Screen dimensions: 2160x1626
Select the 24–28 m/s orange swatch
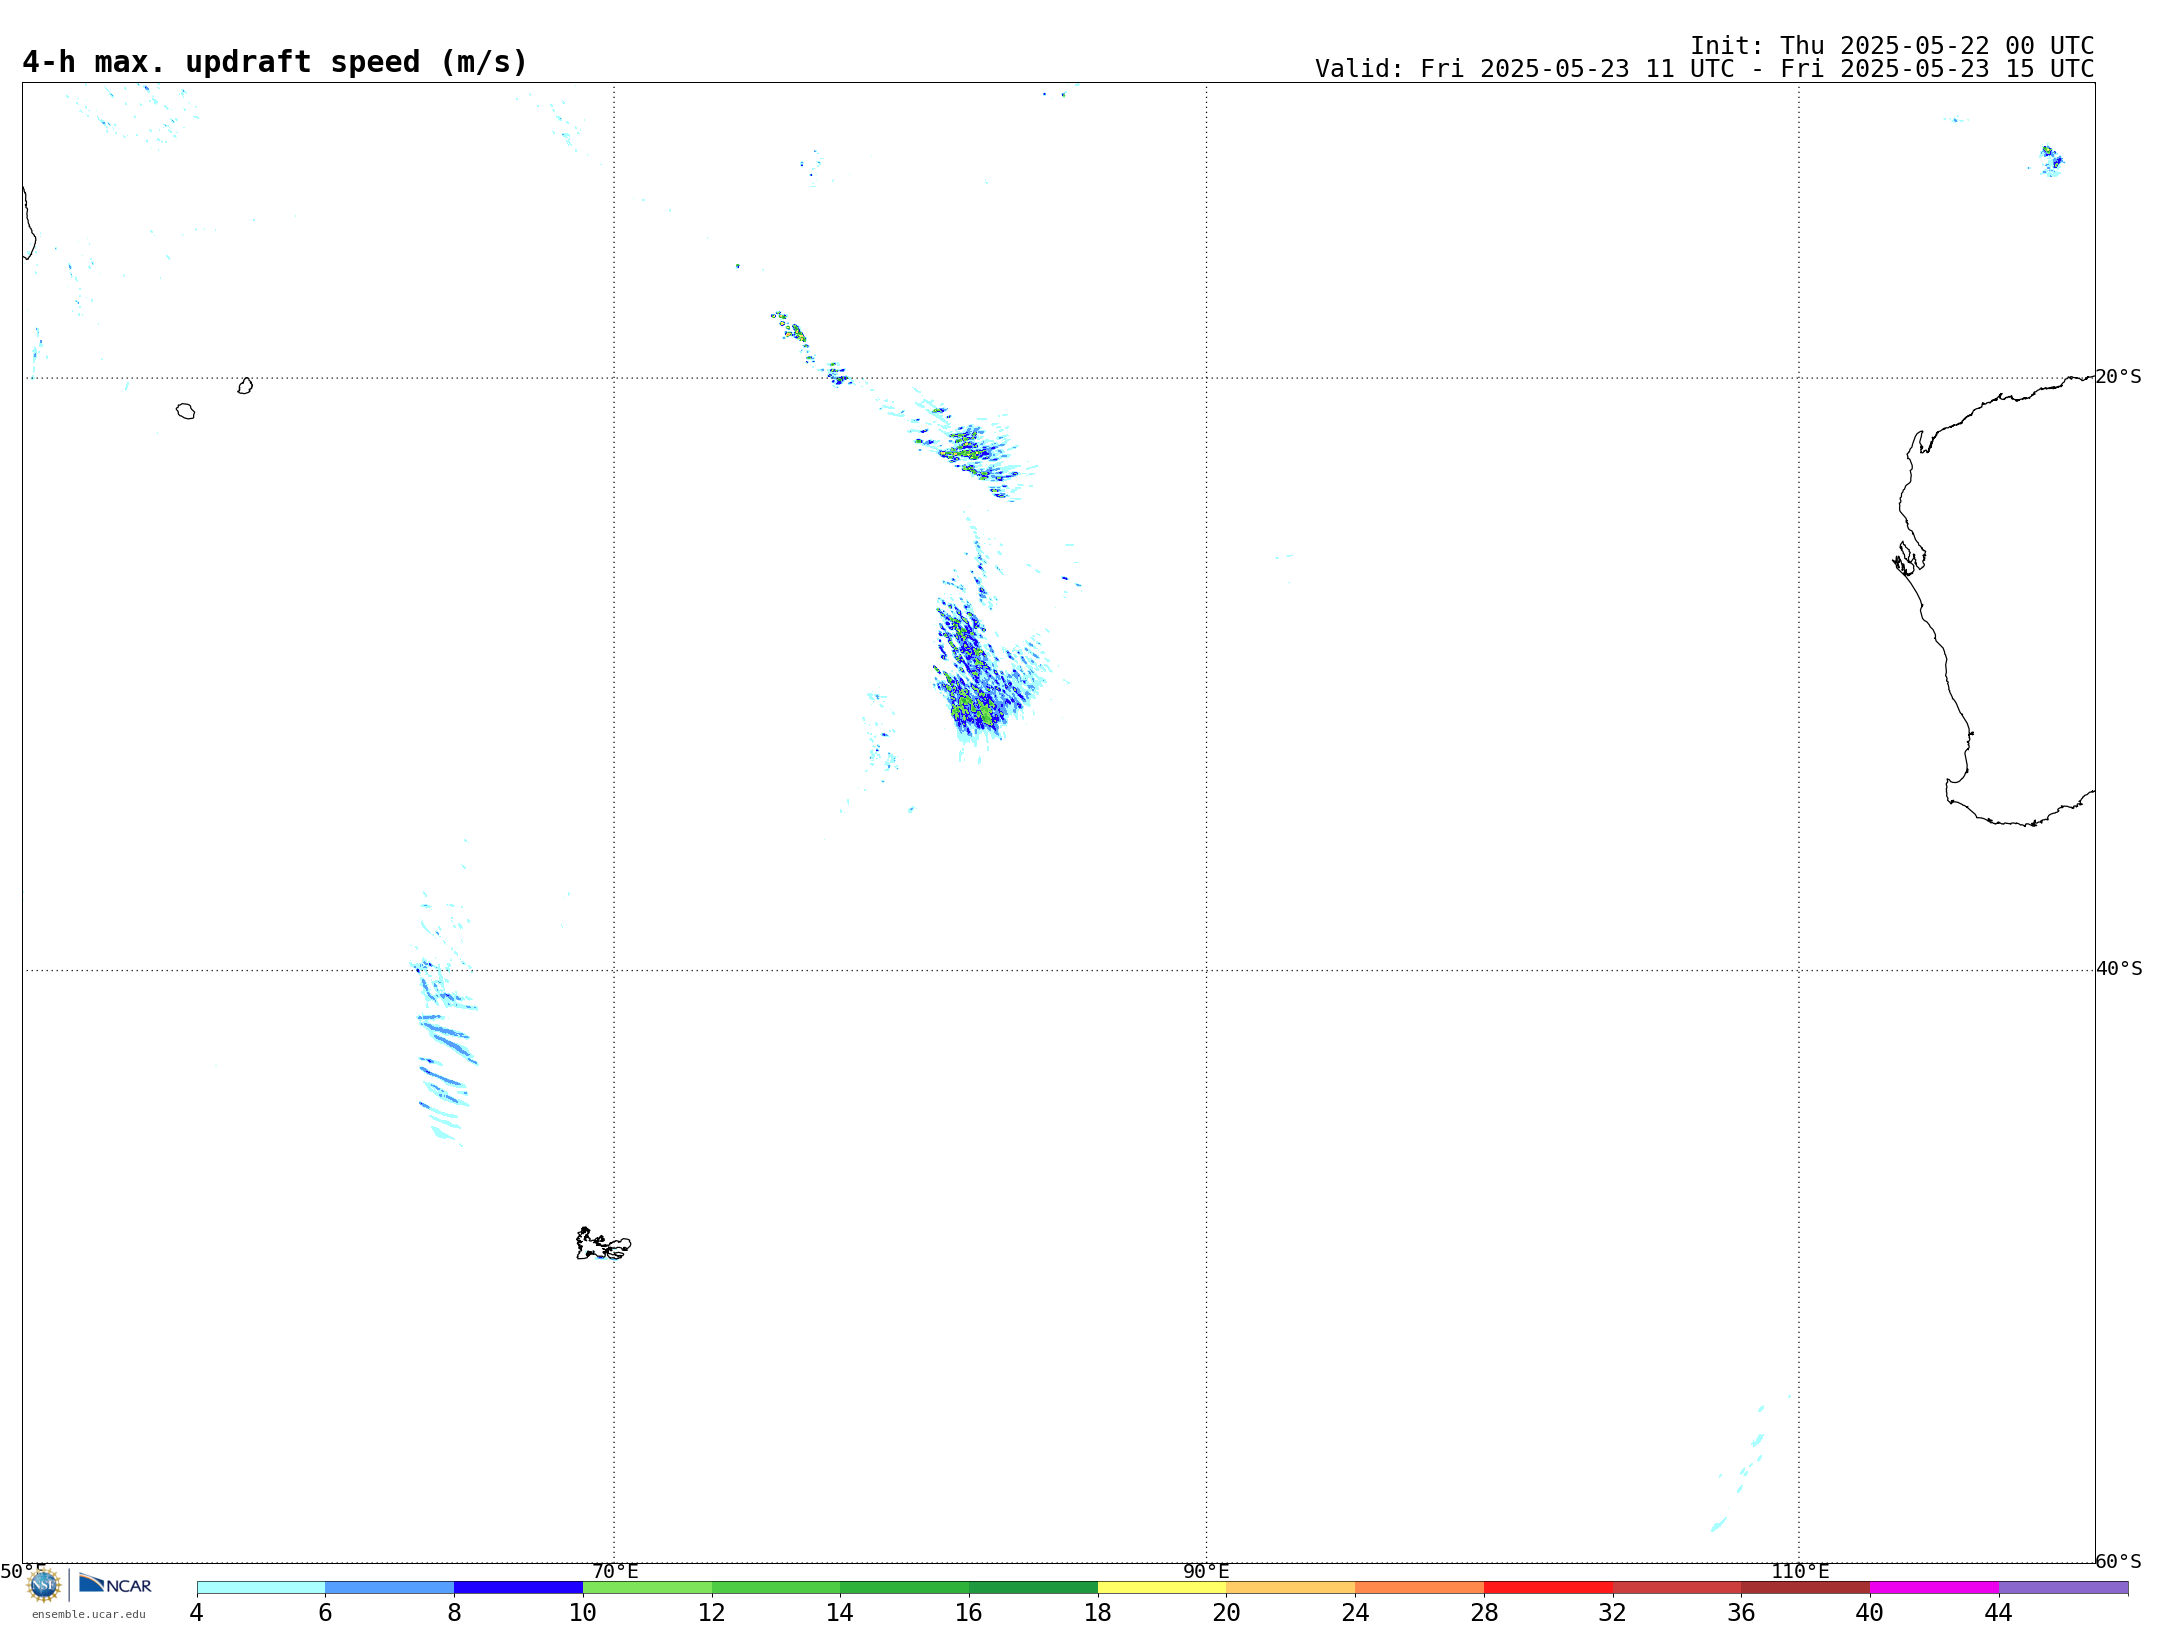point(1420,1587)
